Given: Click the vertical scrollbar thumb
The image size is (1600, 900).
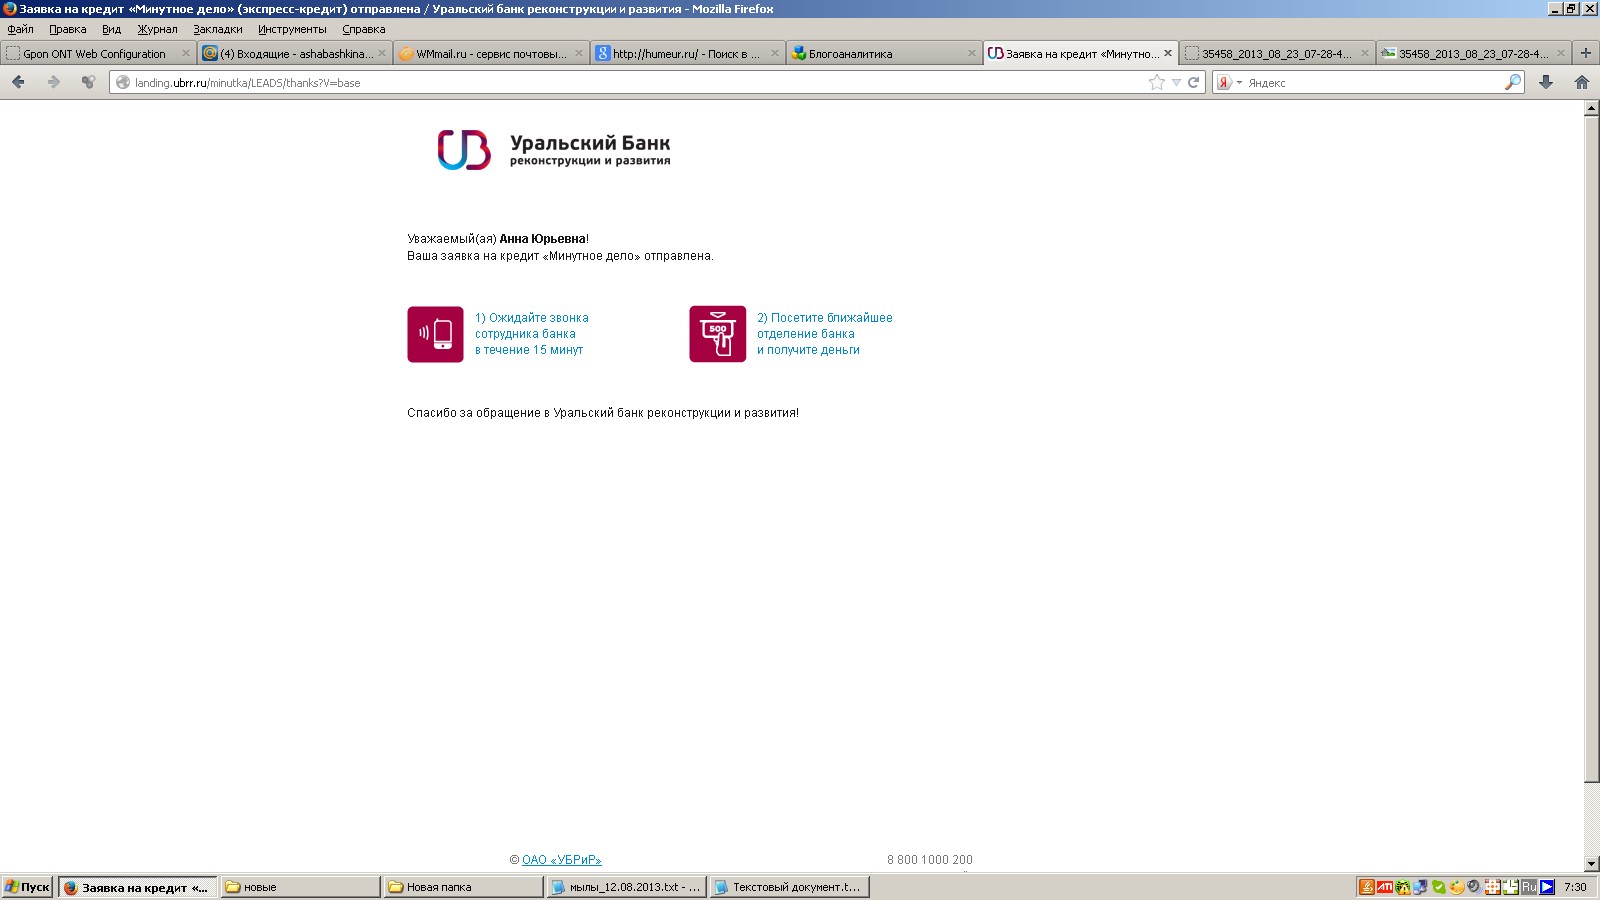Looking at the screenshot, I should [x=1592, y=450].
